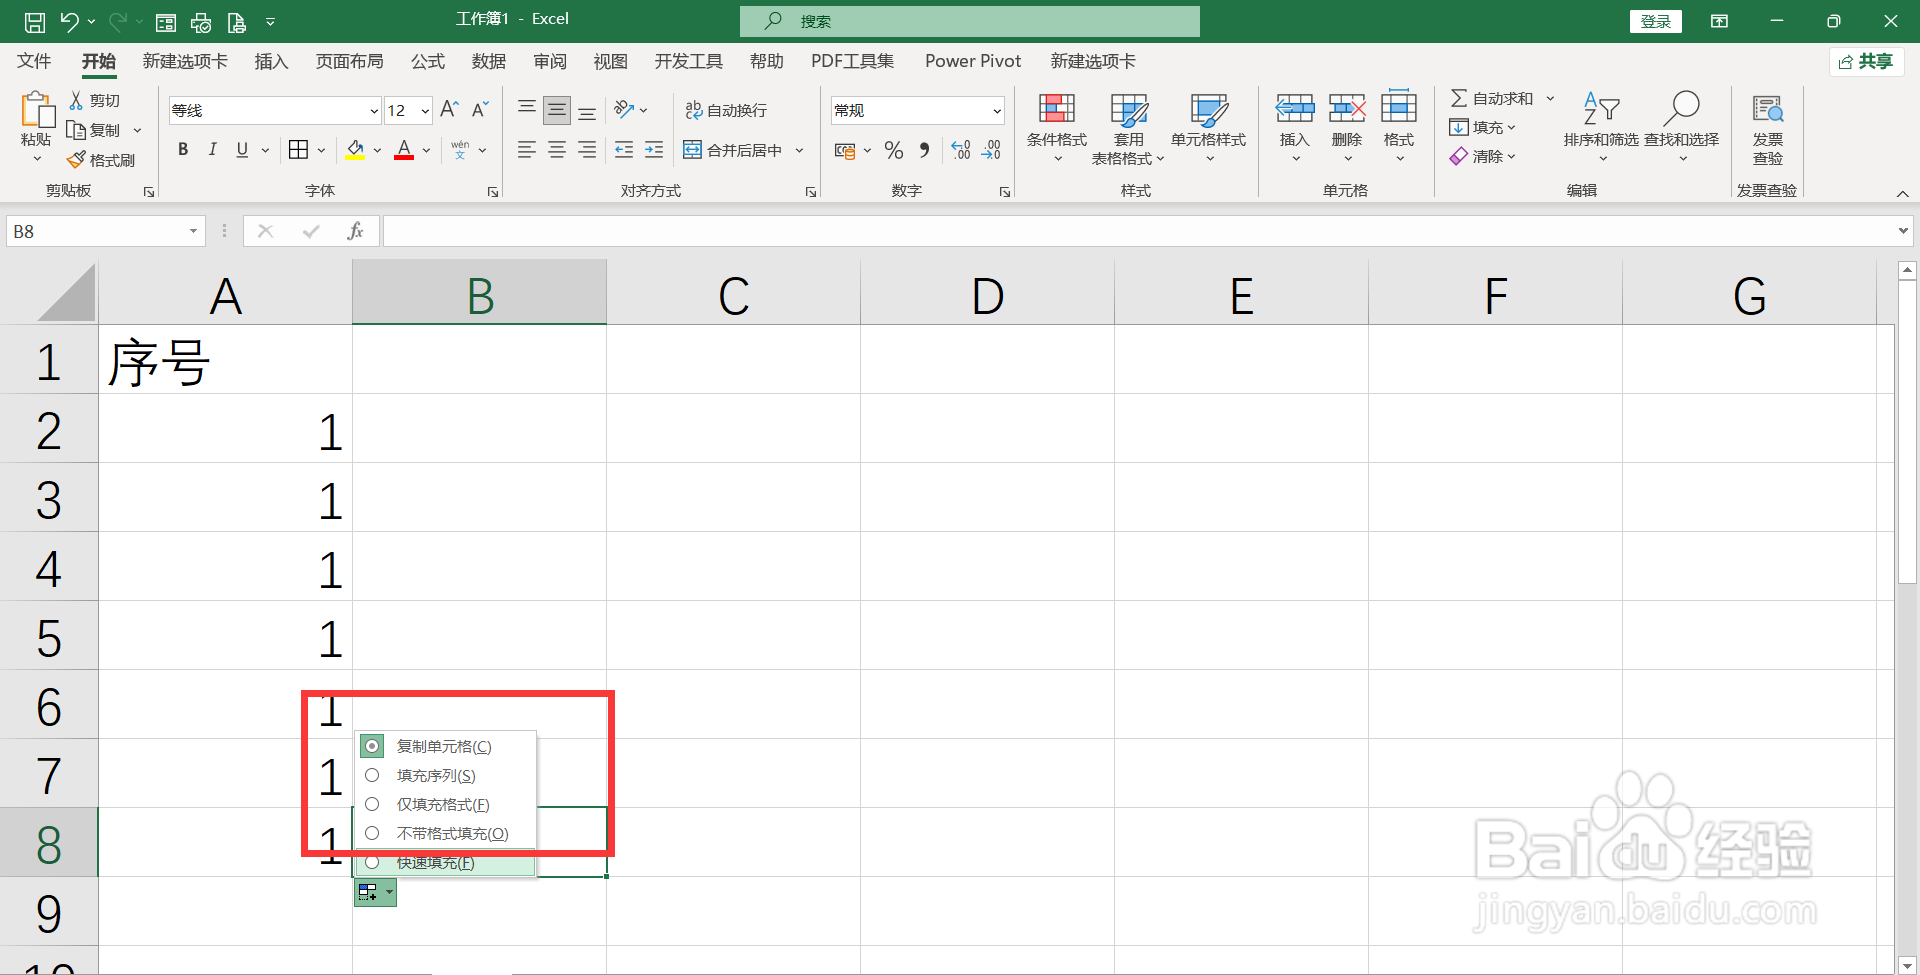Click the vertical scrollbar down arrow

pos(1907,965)
